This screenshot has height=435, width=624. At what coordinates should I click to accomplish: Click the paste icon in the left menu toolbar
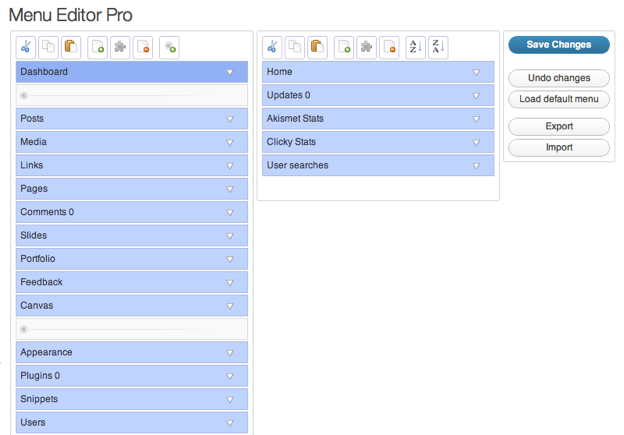pyautogui.click(x=71, y=47)
